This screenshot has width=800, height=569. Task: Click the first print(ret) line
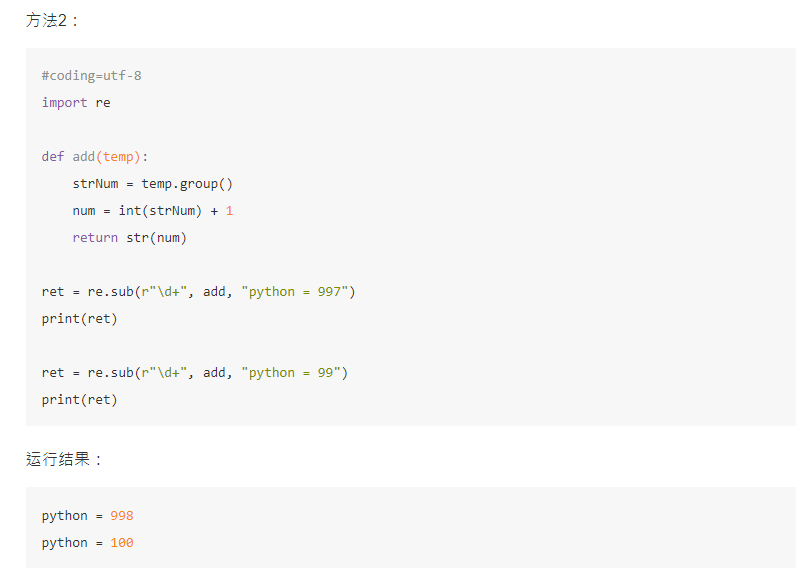(80, 318)
